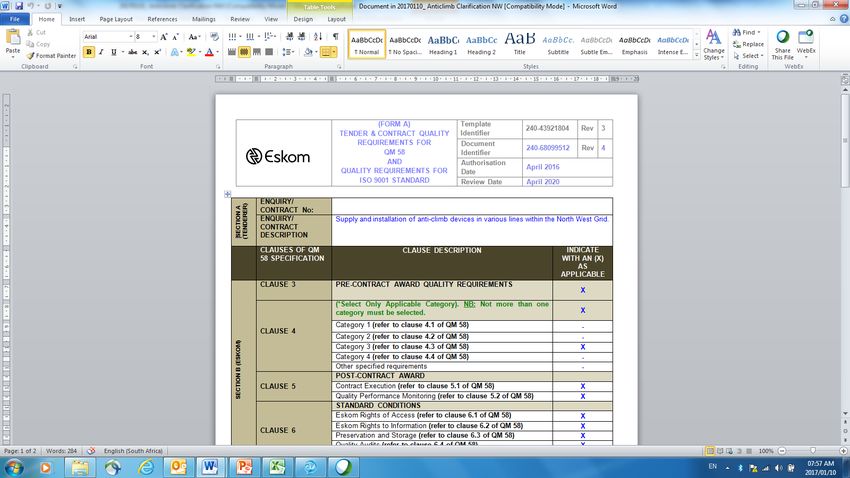Image resolution: width=850 pixels, height=478 pixels.
Task: Switch to Web Layout view
Action: 730,451
